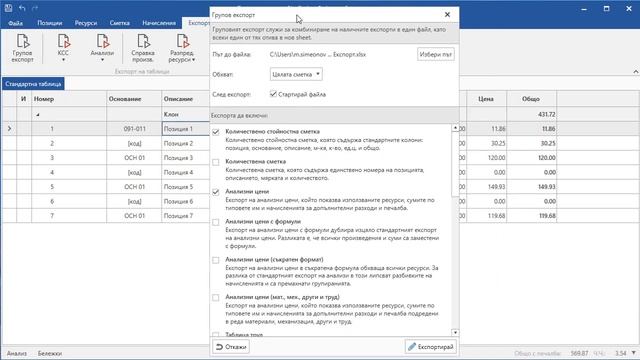Enable Анализи цени с формули checkbox
The image size is (640, 360).
click(x=216, y=222)
